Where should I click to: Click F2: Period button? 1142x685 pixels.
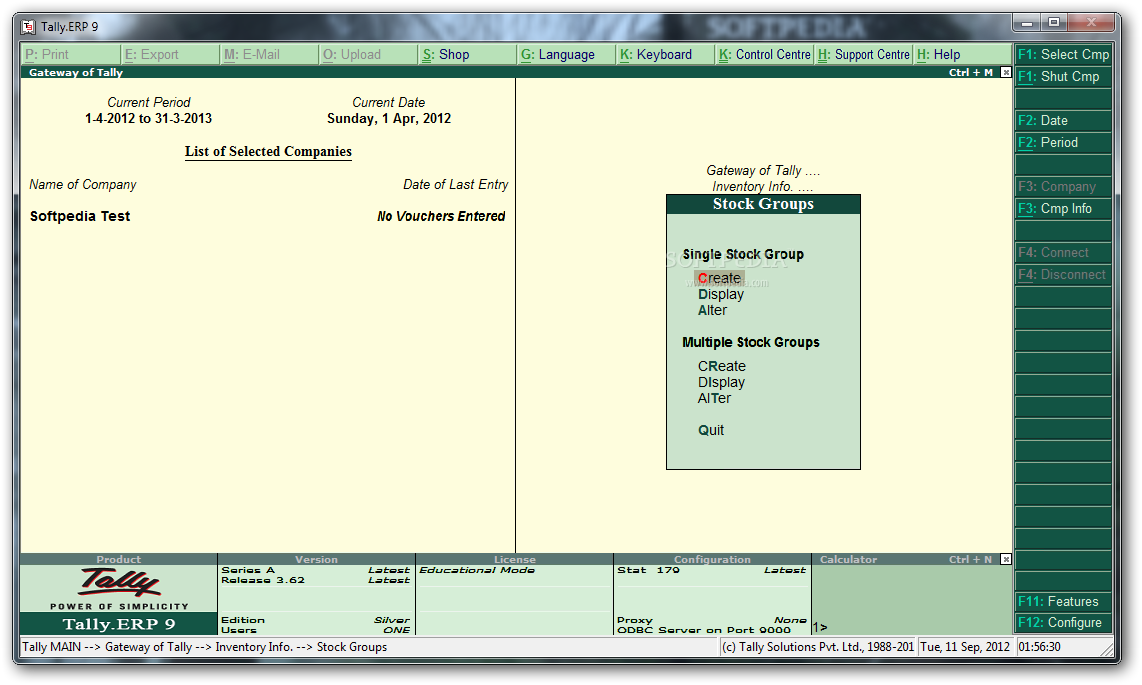point(1063,143)
